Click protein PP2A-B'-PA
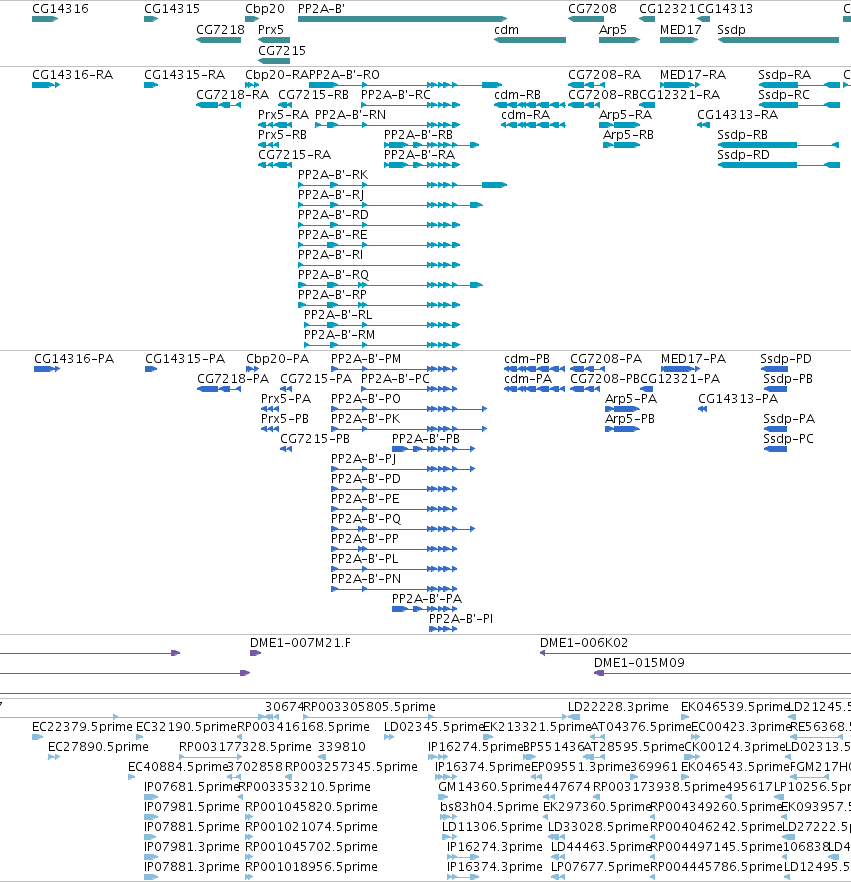851x882 pixels. 426,598
